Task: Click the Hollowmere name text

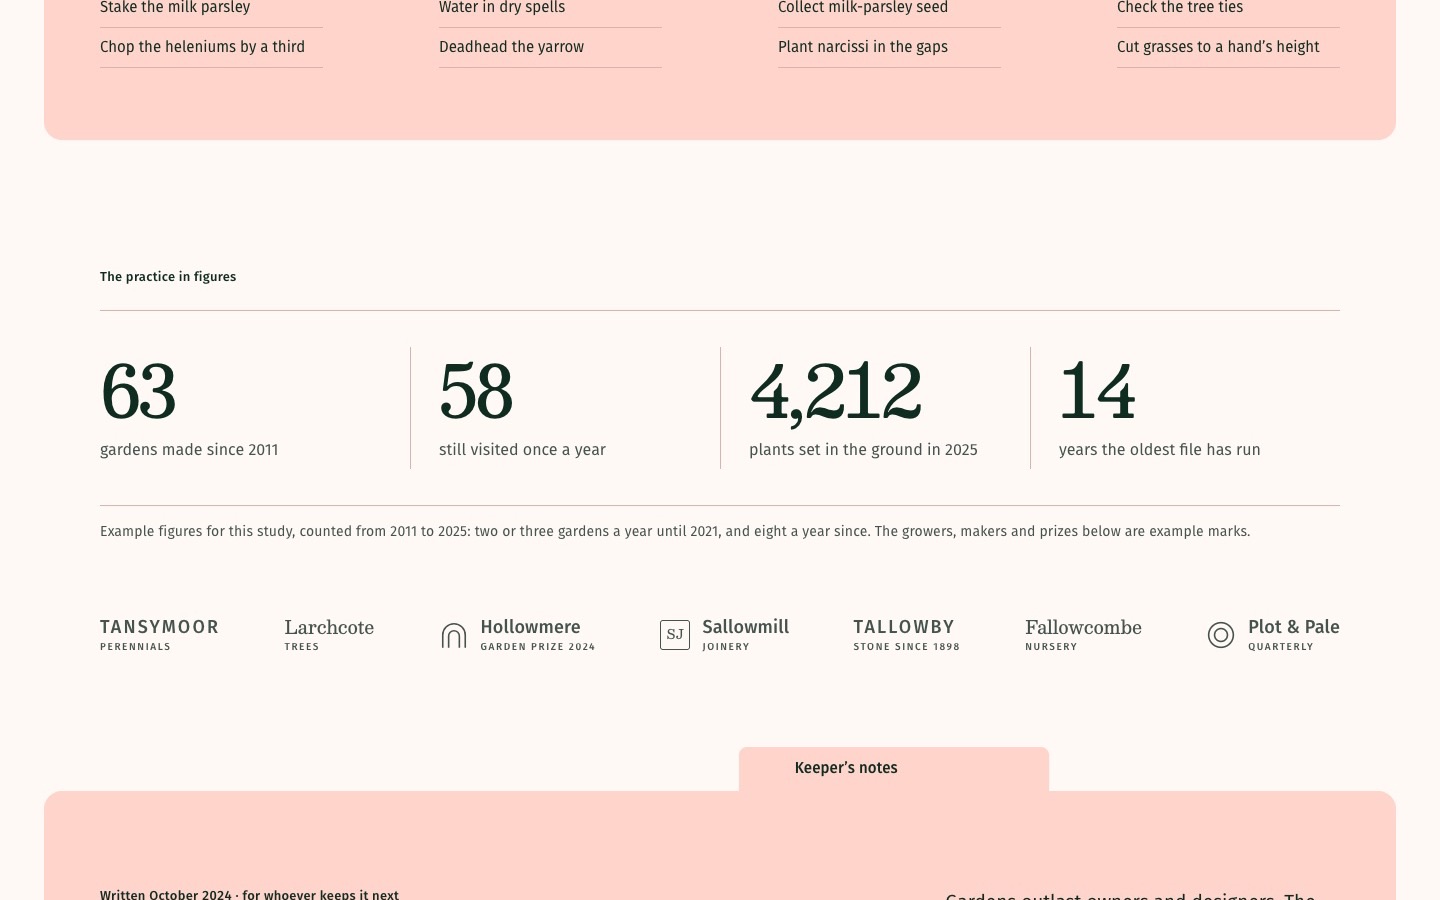Action: pyautogui.click(x=530, y=627)
